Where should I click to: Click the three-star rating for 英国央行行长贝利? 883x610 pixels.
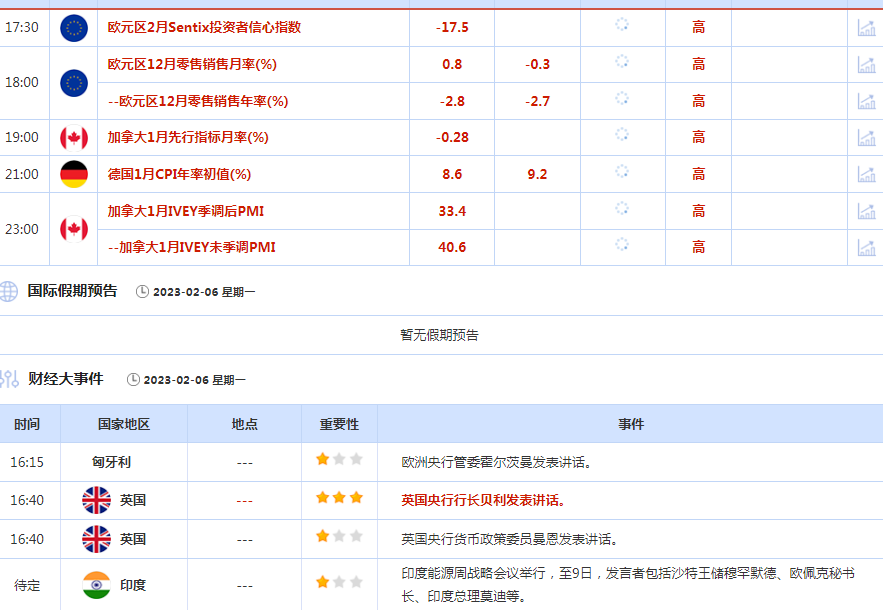click(x=339, y=498)
